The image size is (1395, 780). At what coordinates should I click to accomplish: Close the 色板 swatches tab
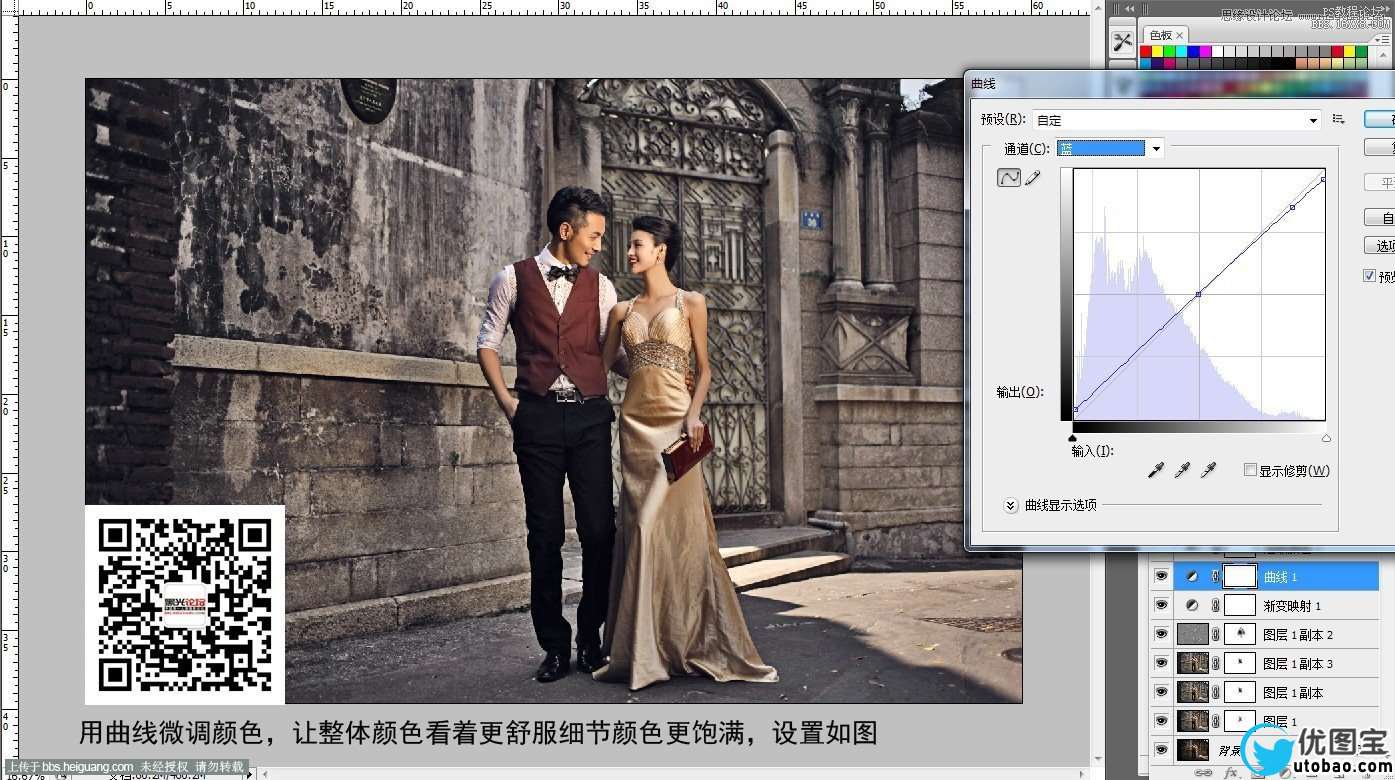(1180, 35)
